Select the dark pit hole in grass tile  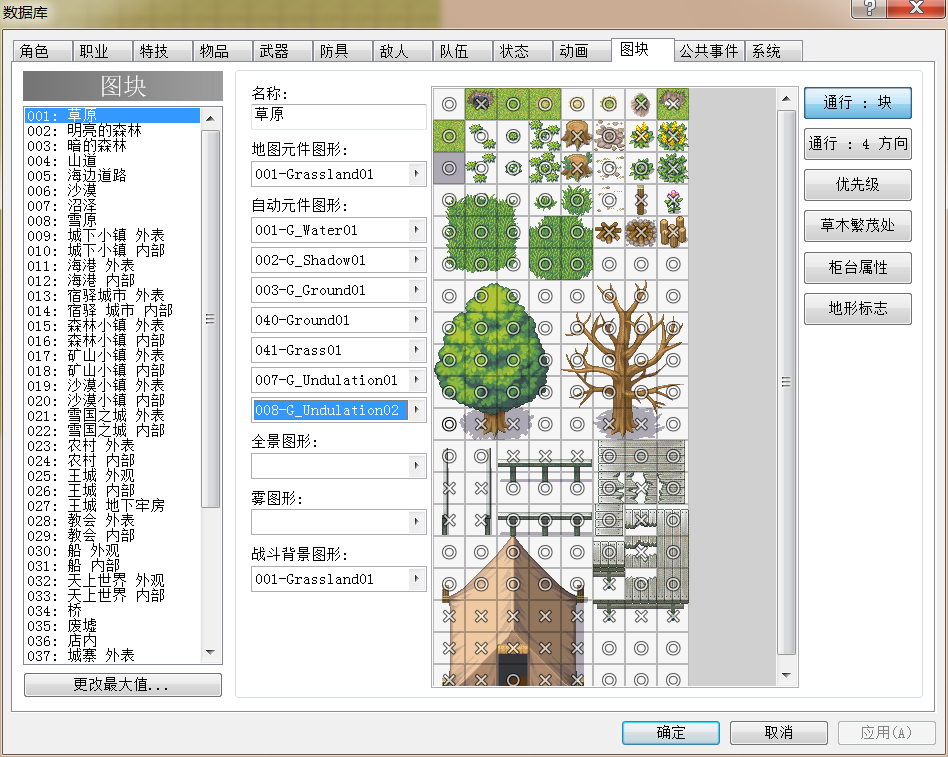coord(481,104)
